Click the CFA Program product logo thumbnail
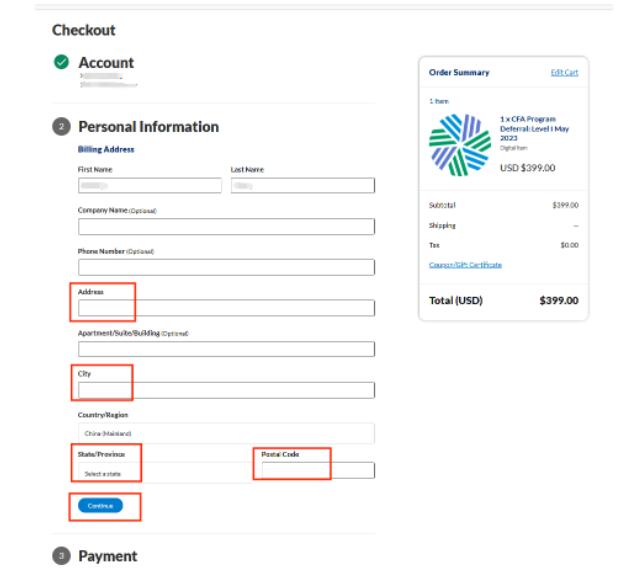This screenshot has width=624, height=585. point(458,144)
